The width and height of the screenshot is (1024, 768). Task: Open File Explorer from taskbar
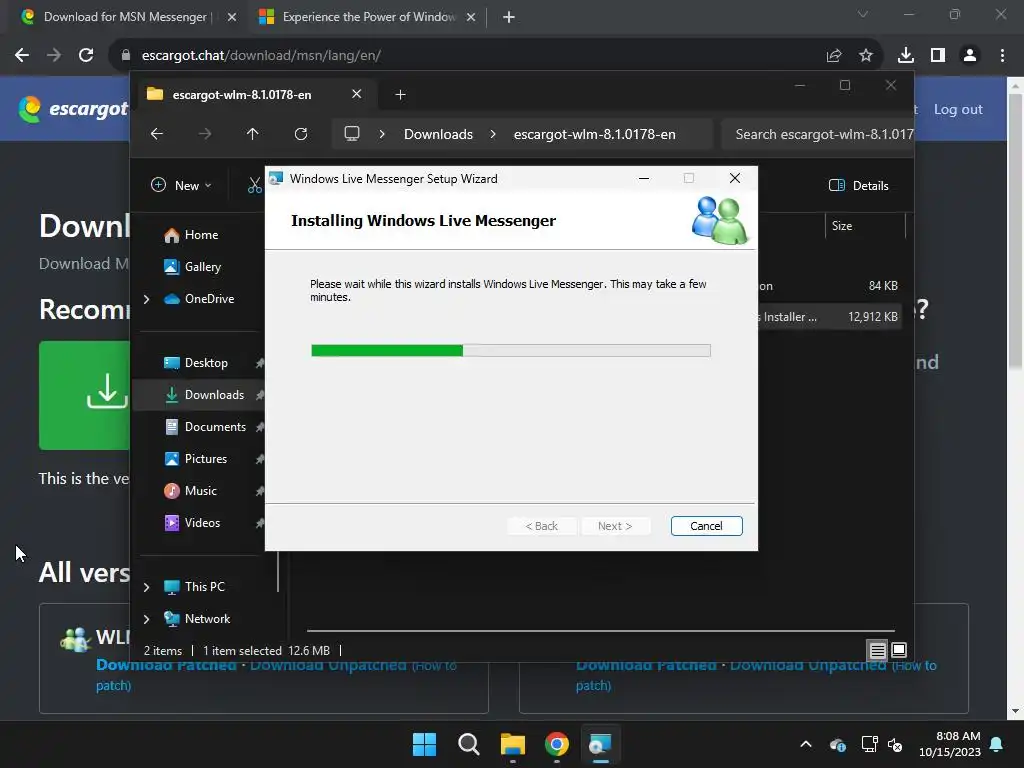(513, 744)
